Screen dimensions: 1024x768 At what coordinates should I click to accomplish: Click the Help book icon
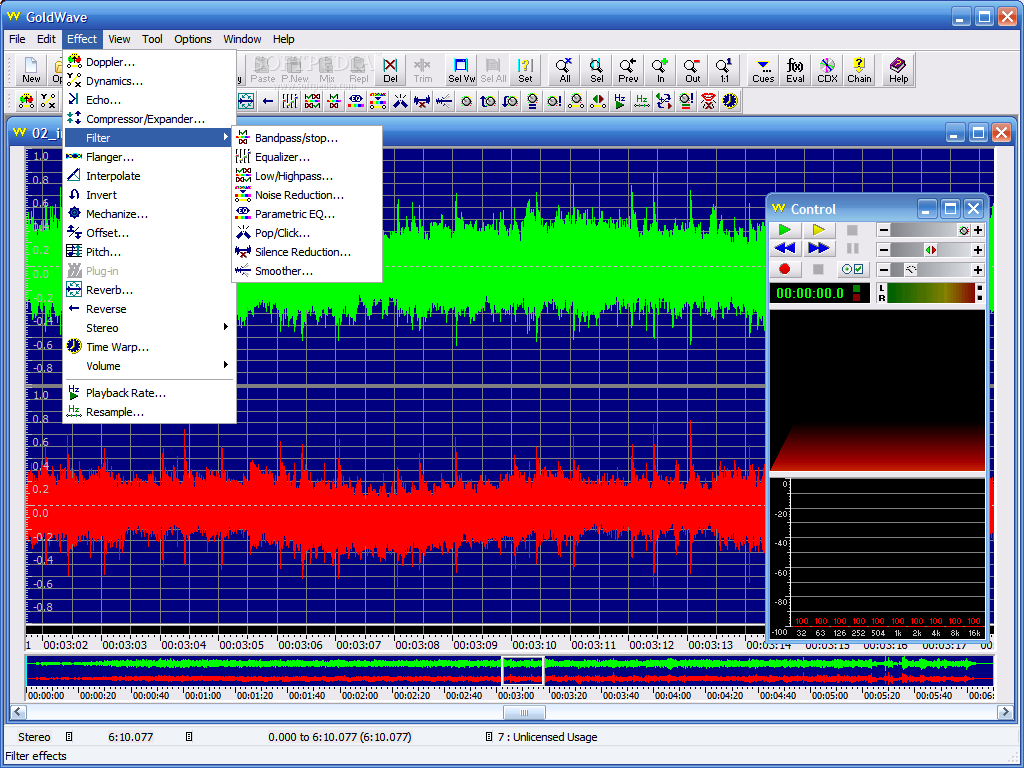898,70
